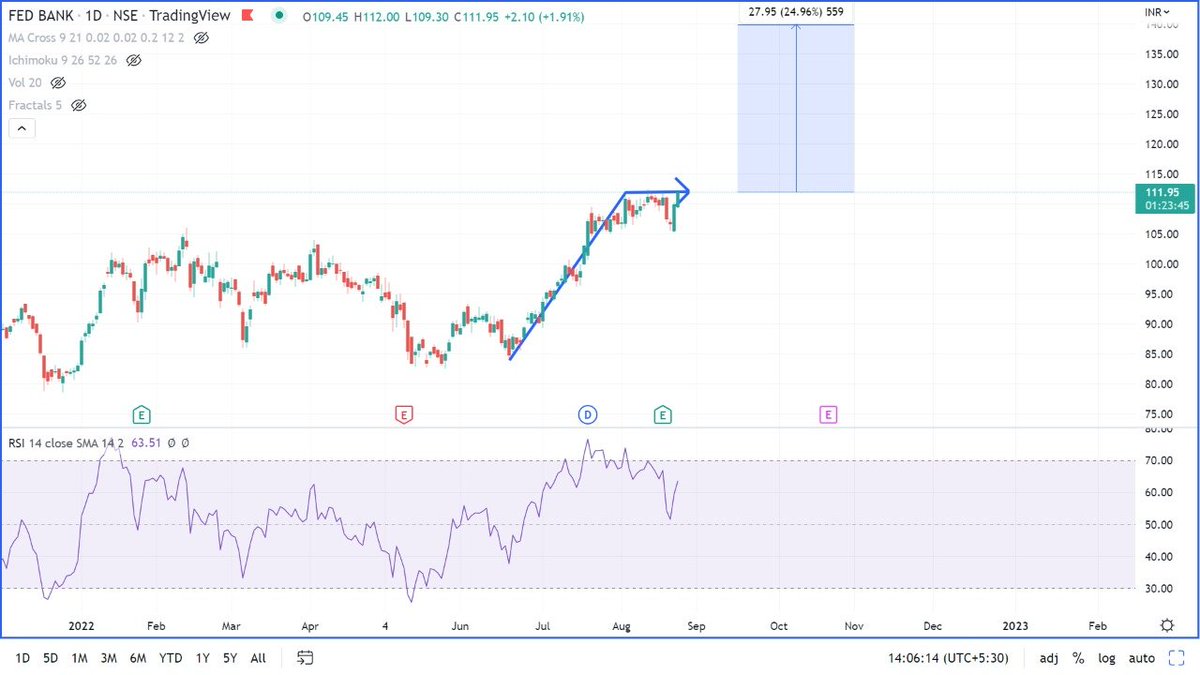Unhide the Vol 20 indicator

pyautogui.click(x=58, y=82)
